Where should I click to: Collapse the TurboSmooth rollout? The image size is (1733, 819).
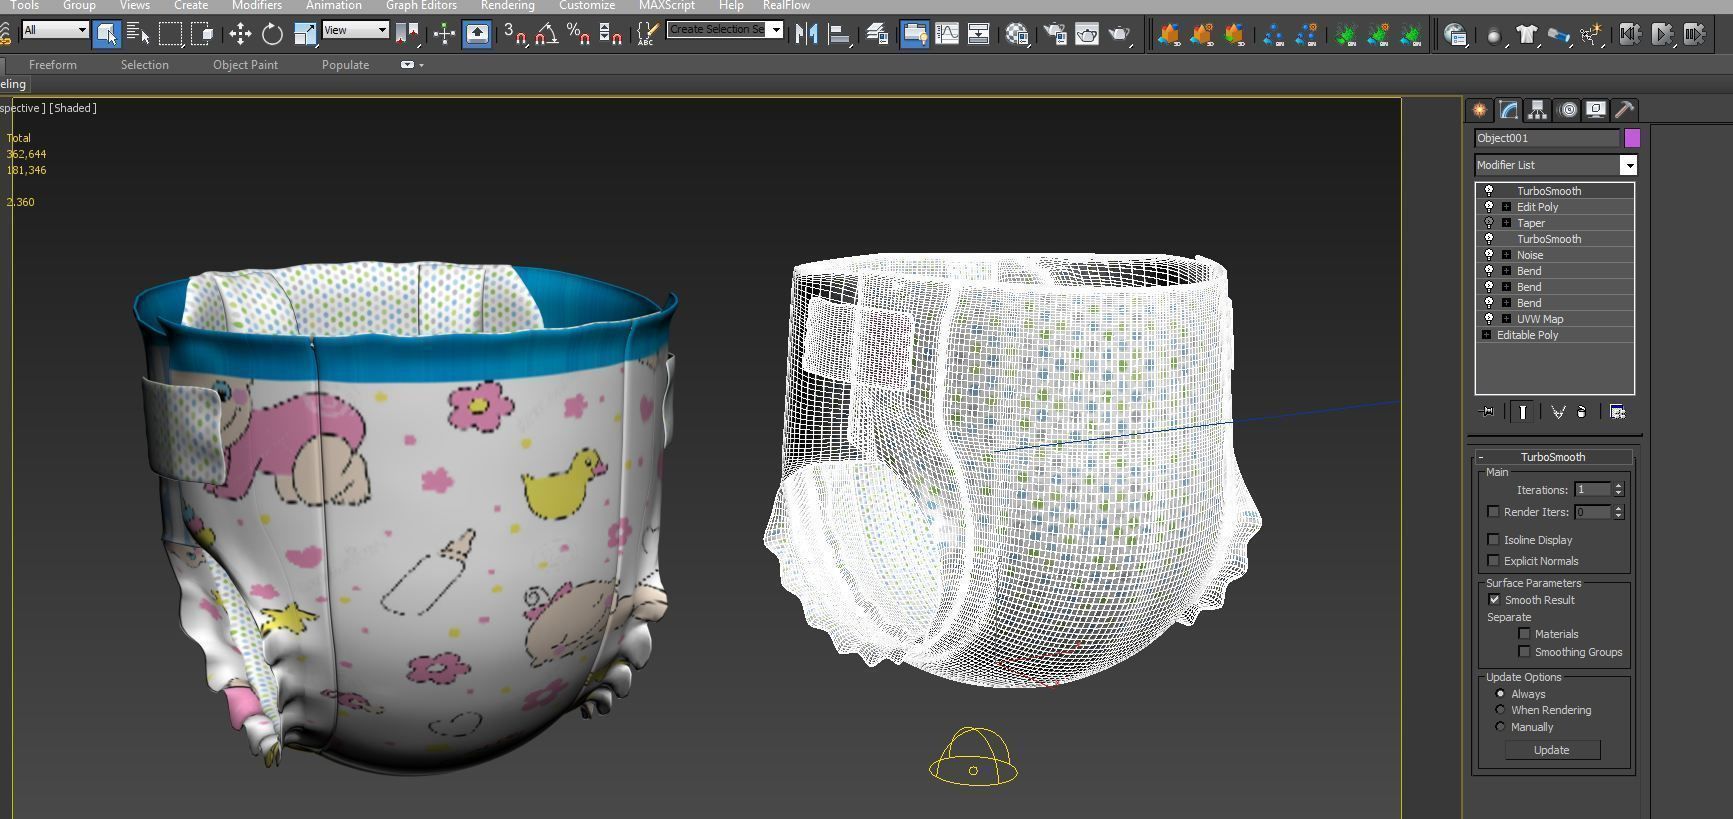coord(1553,457)
